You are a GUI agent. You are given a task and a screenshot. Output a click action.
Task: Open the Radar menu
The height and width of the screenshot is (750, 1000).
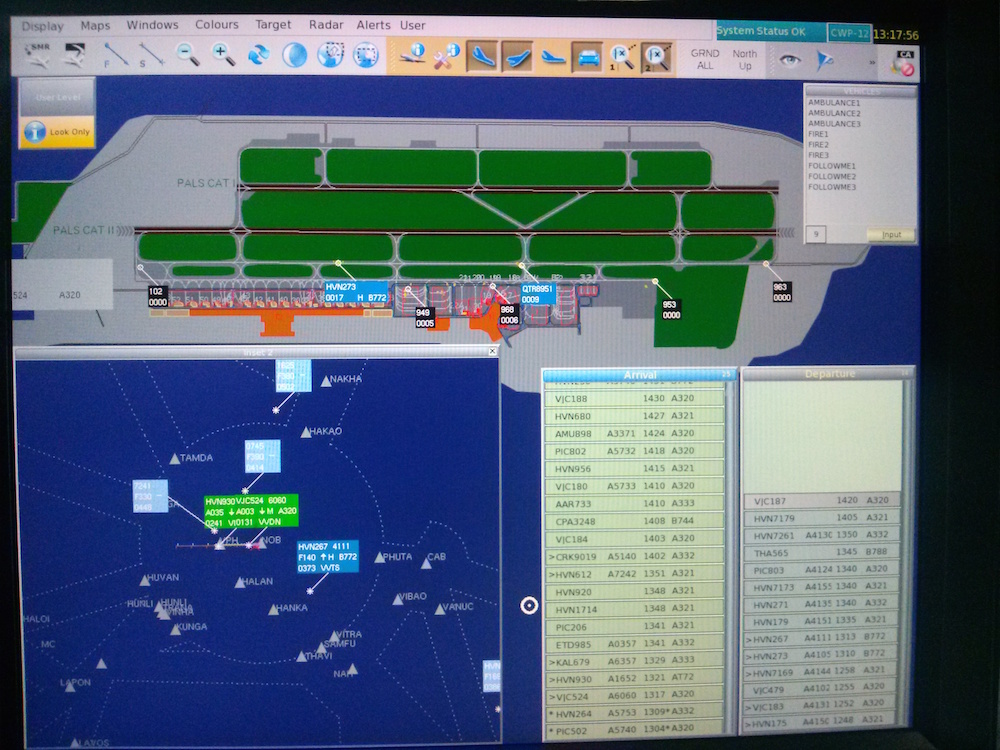tap(326, 25)
